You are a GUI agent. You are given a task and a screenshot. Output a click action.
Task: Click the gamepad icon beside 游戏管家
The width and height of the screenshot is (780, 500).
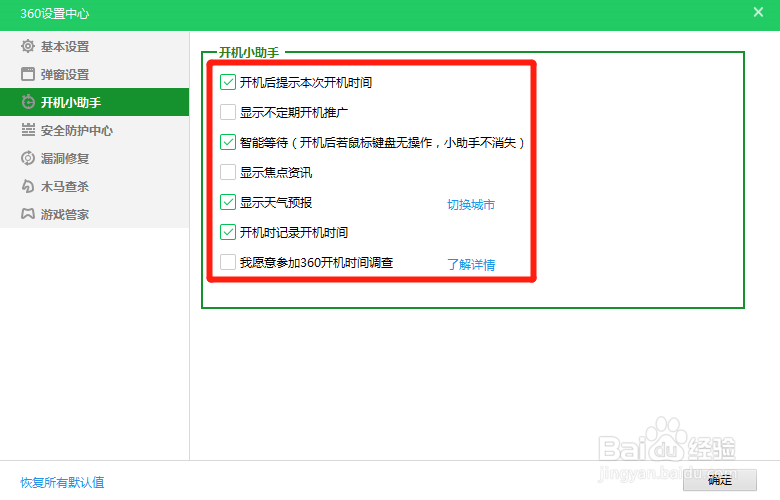[28, 214]
